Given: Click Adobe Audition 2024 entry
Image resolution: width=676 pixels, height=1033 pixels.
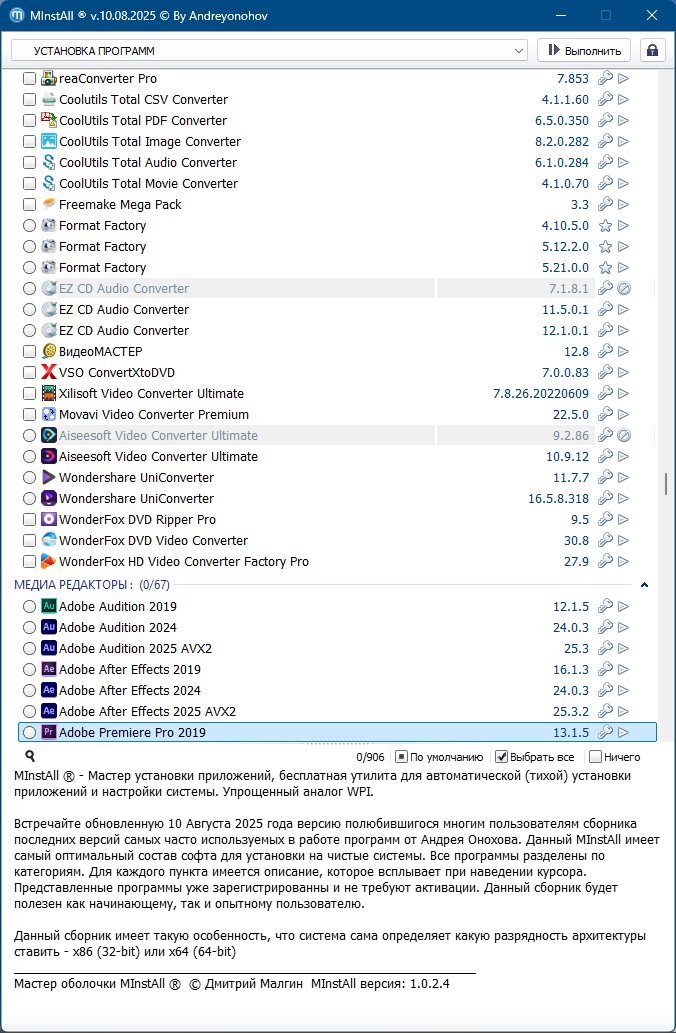Looking at the screenshot, I should click(x=118, y=627).
